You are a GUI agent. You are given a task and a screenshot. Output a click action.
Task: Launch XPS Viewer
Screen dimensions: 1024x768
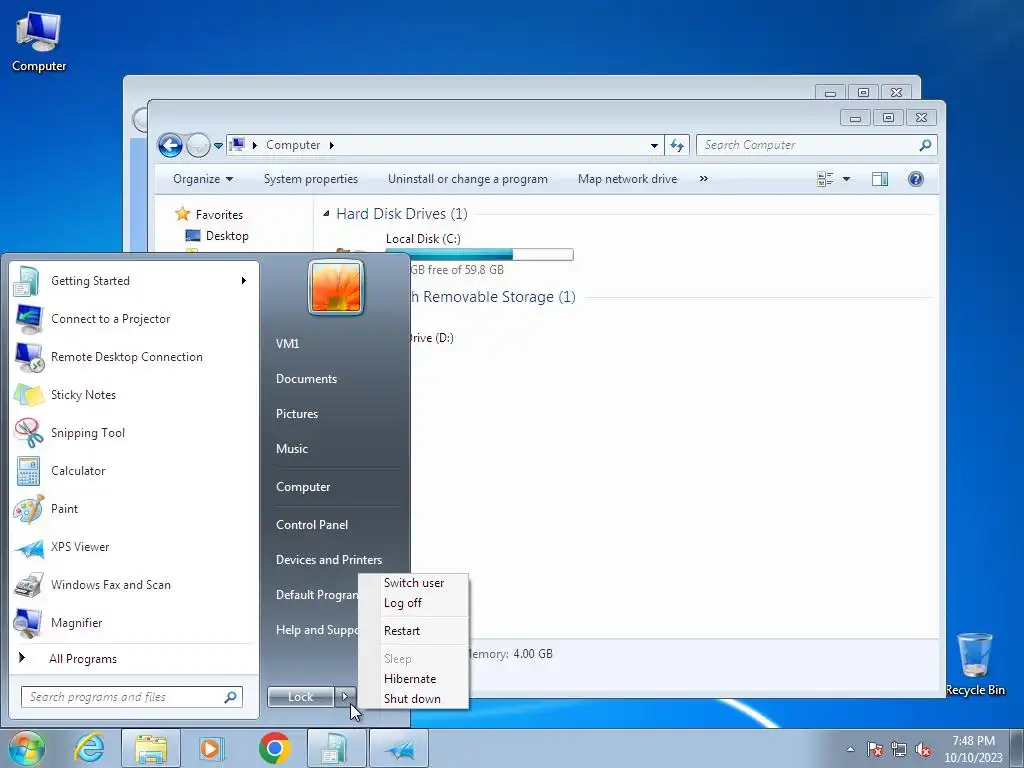tap(133, 547)
